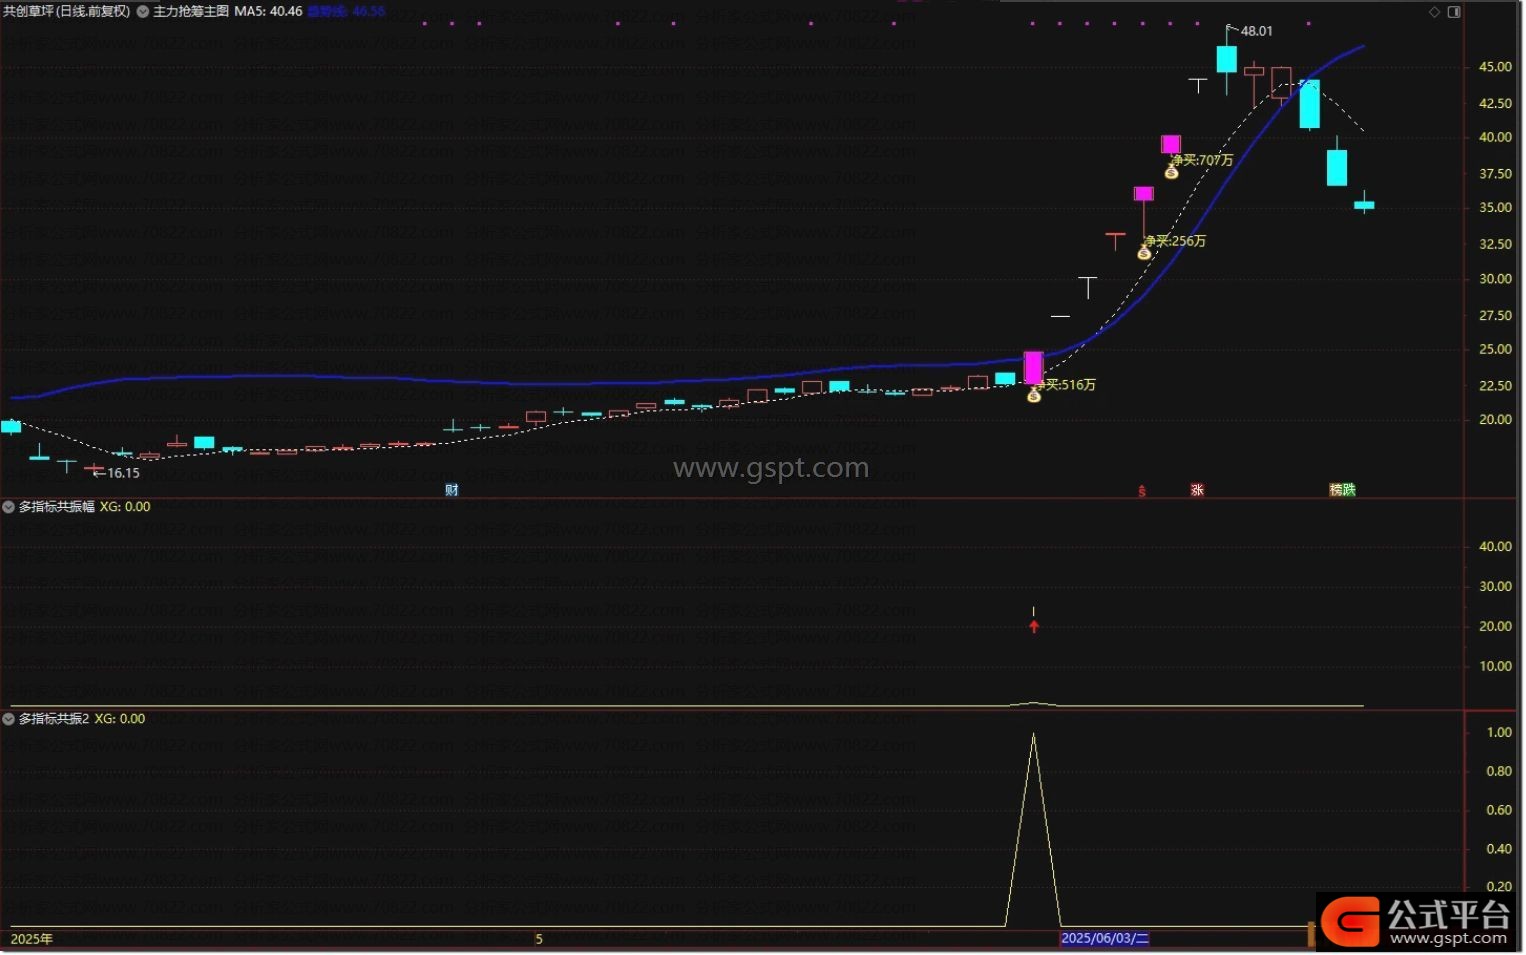Click the XG: 0.00 value of 多指标共振幅

[x=126, y=508]
